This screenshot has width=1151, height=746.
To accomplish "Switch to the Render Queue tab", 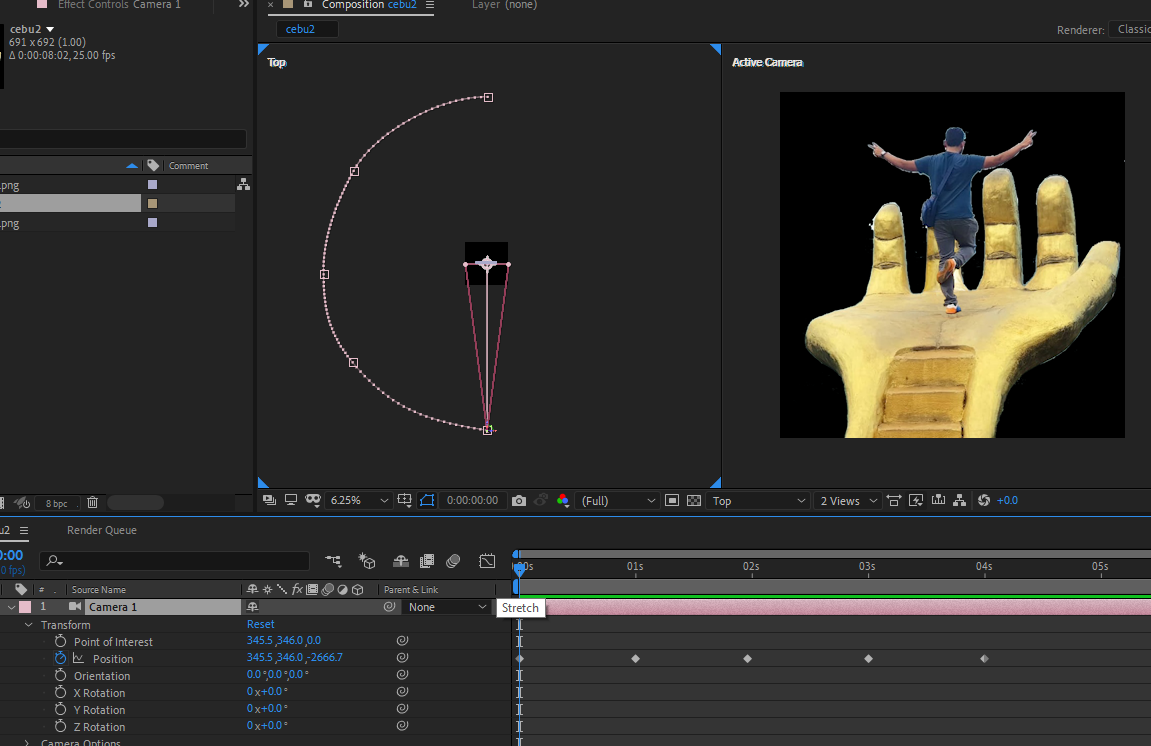I will pyautogui.click(x=101, y=530).
